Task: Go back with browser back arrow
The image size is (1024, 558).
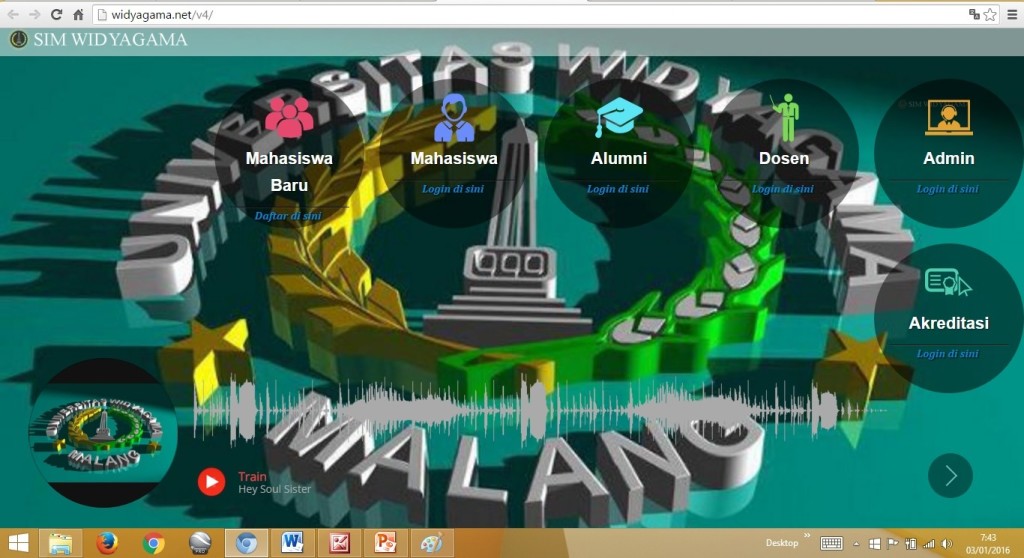Action: 13,14
